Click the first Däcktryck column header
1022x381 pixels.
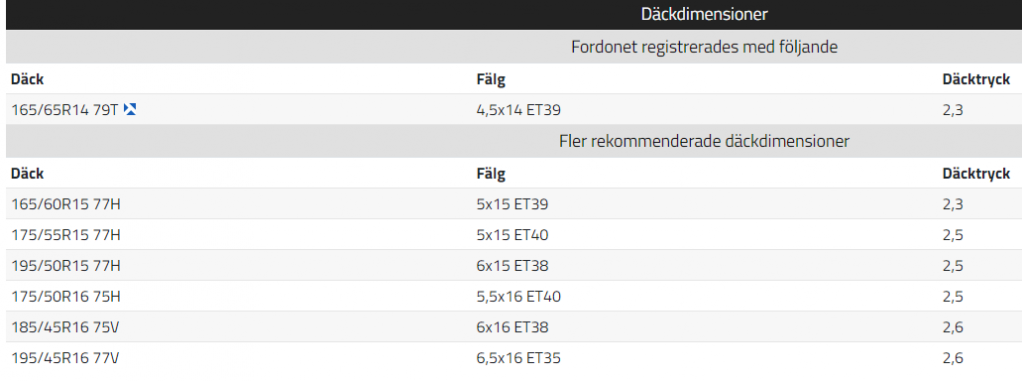[x=976, y=80]
